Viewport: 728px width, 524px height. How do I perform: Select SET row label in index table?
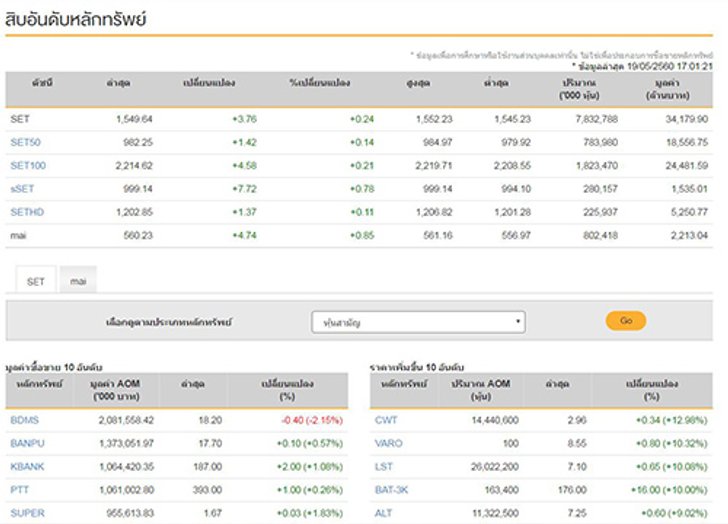(x=20, y=119)
